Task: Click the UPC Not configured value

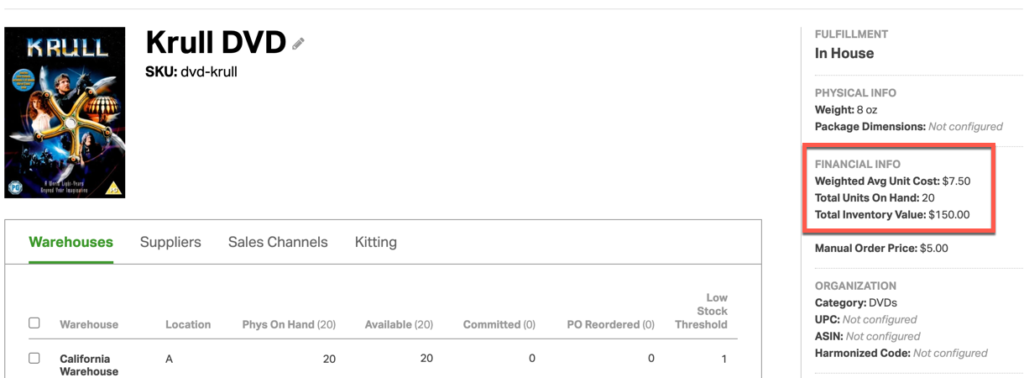Action: 879,320
